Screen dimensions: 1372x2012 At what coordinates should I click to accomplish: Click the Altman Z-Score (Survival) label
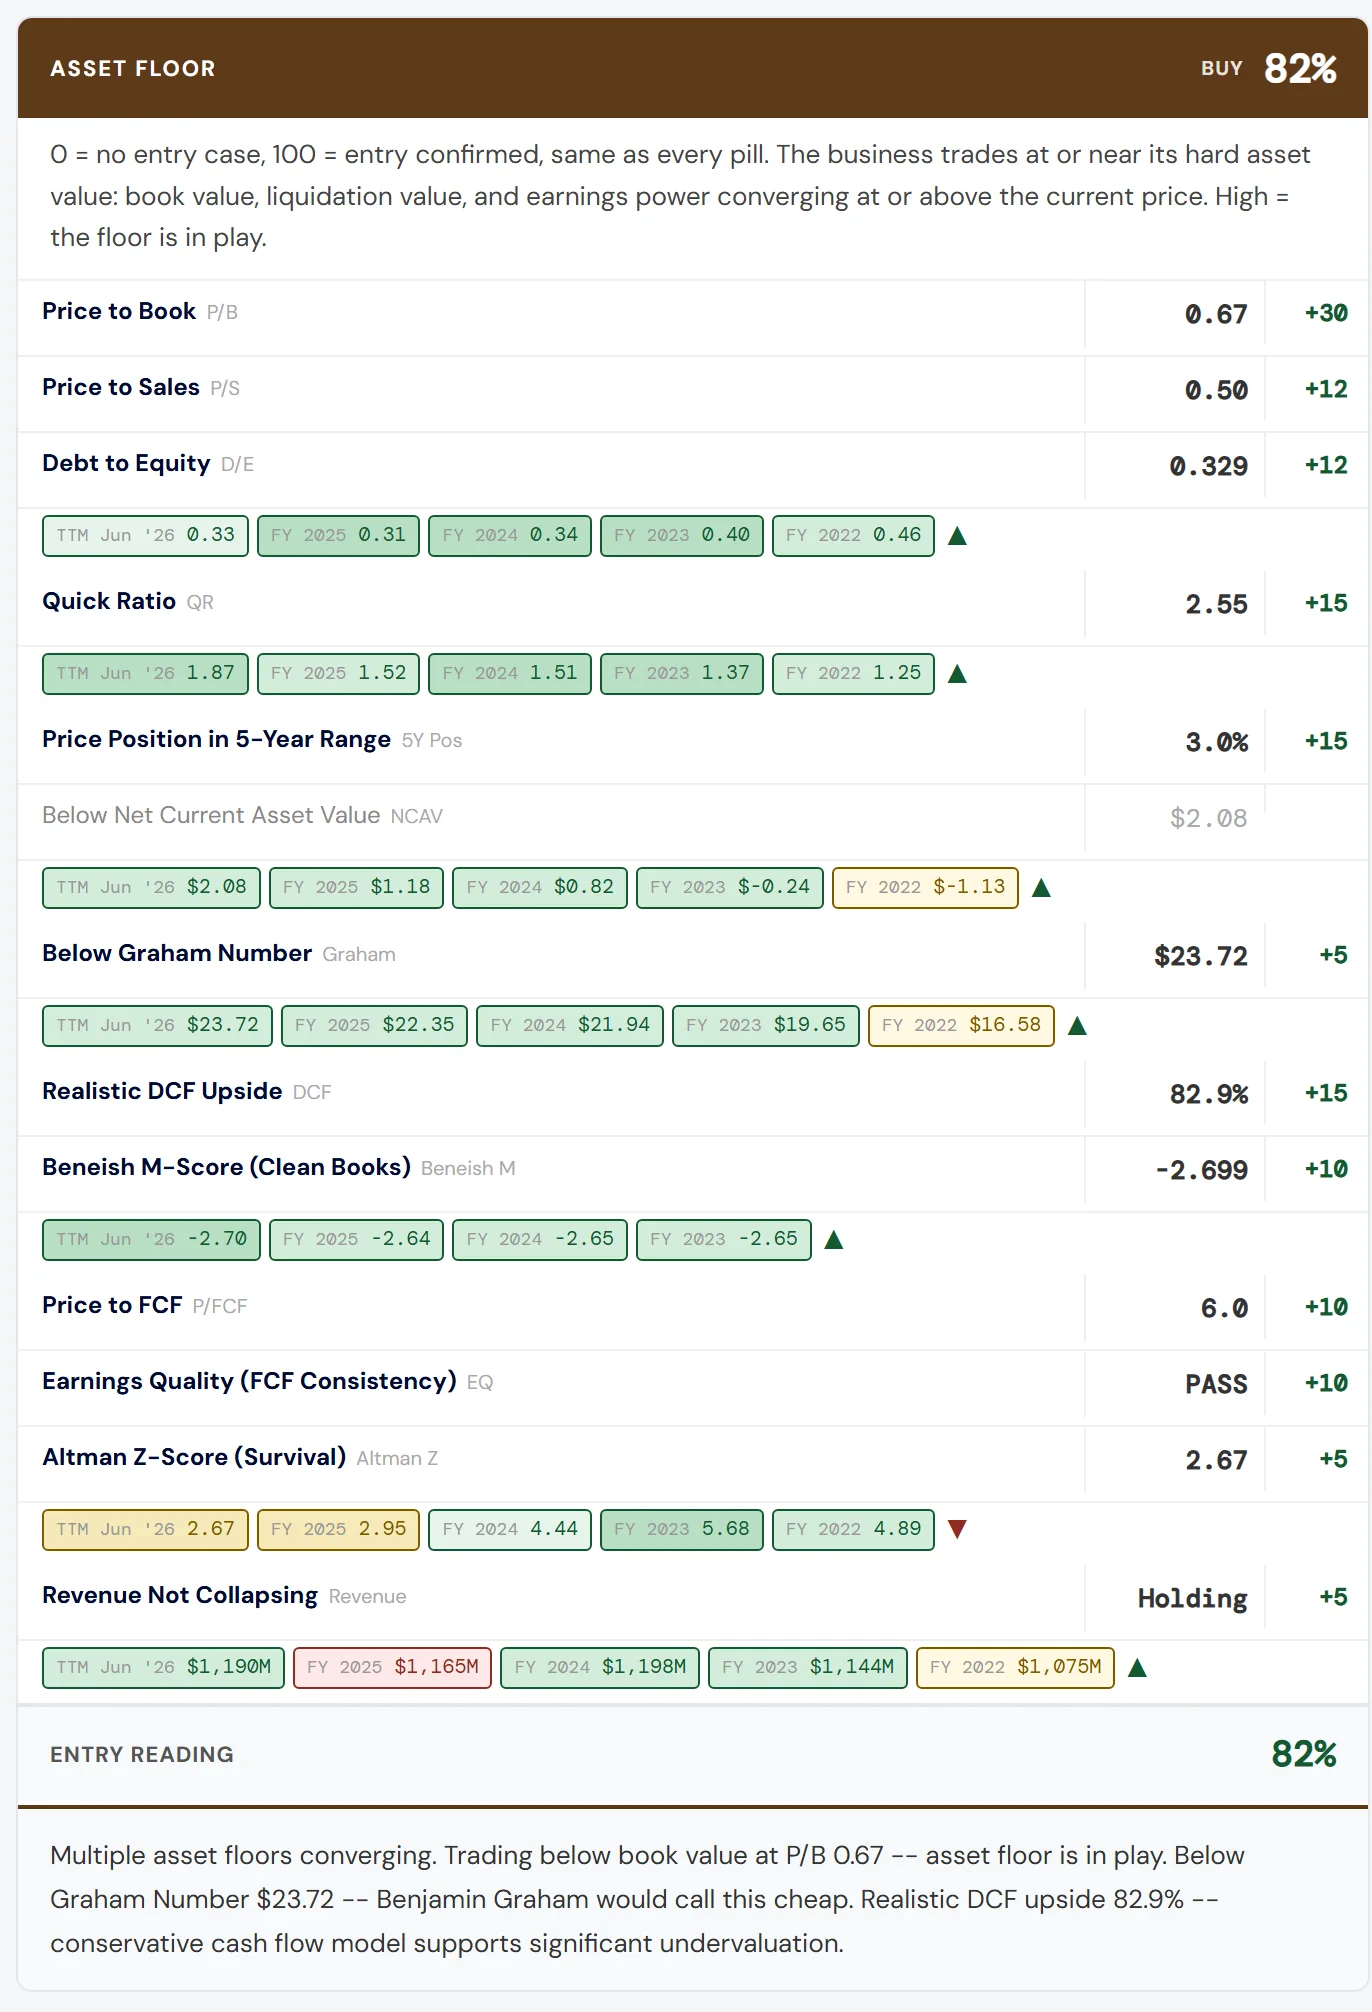(194, 1457)
